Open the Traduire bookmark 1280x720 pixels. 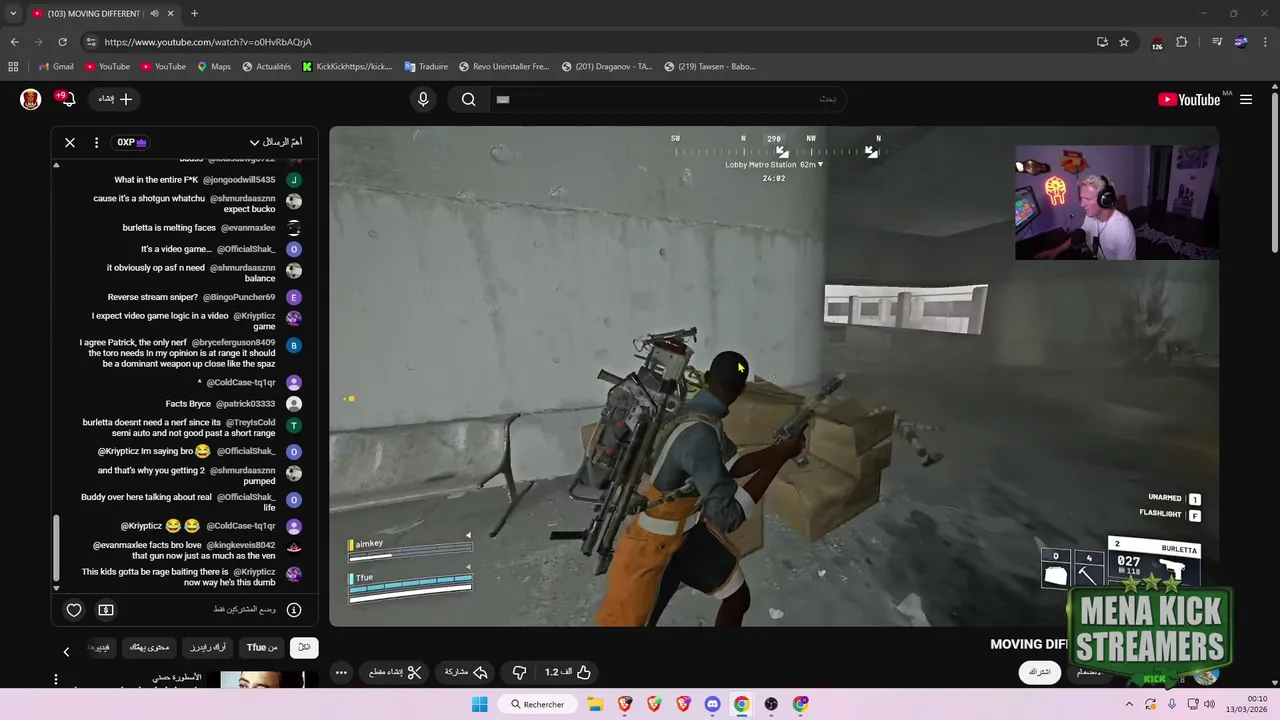[426, 67]
